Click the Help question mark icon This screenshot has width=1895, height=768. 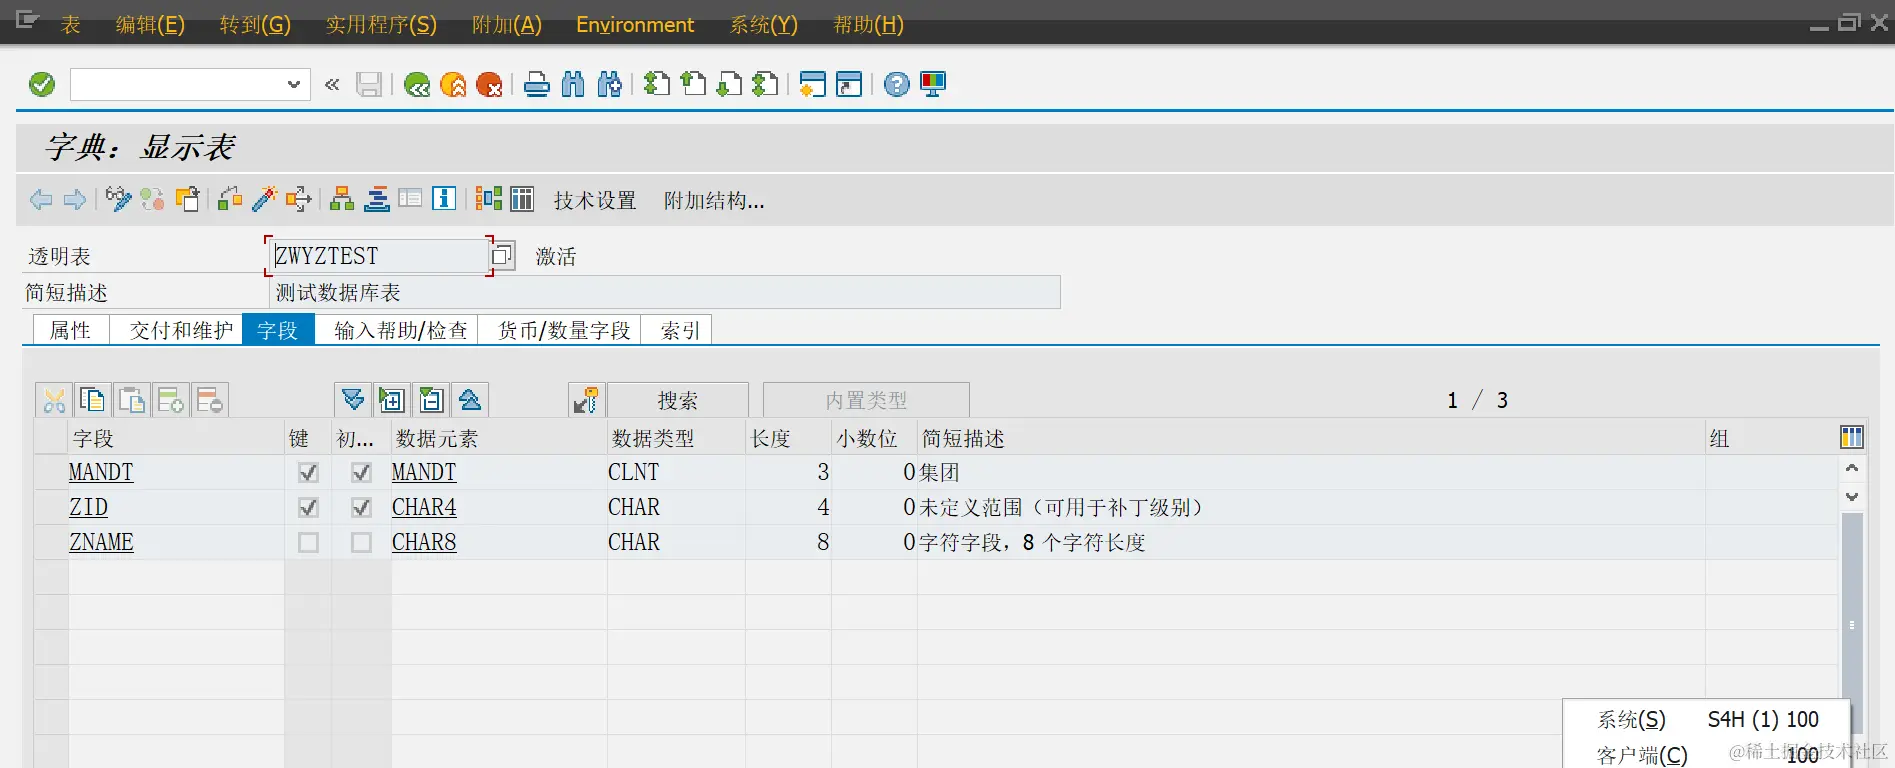897,85
